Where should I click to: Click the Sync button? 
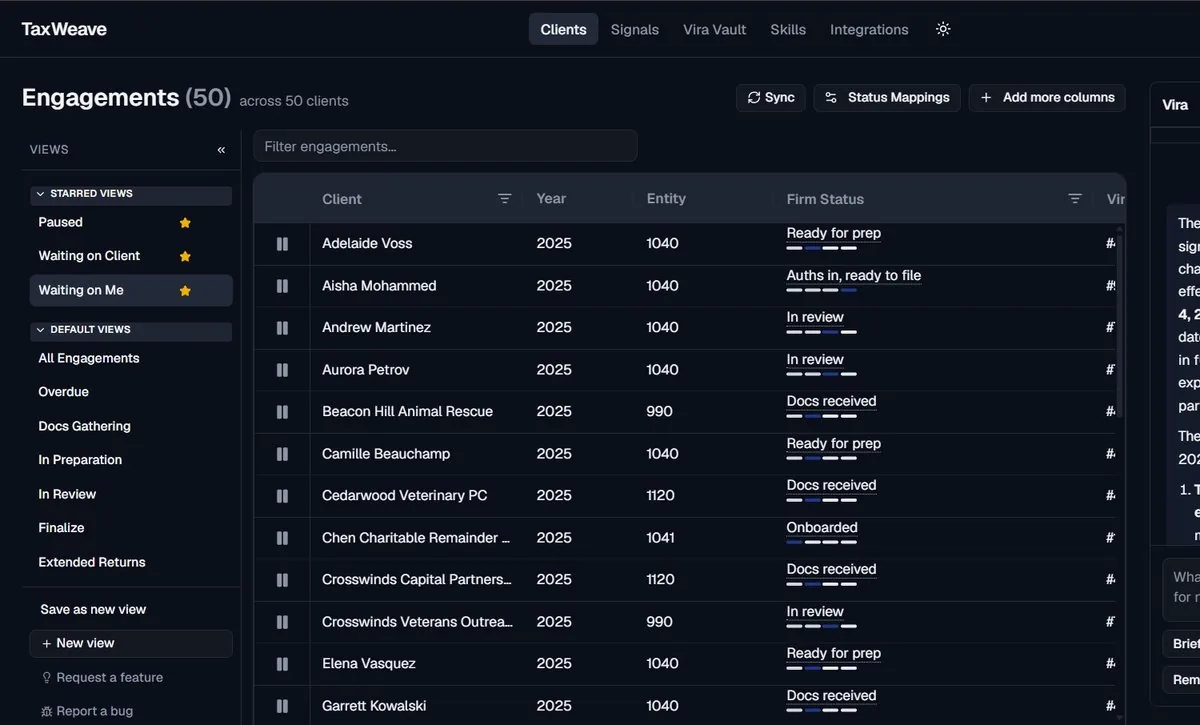pyautogui.click(x=771, y=98)
